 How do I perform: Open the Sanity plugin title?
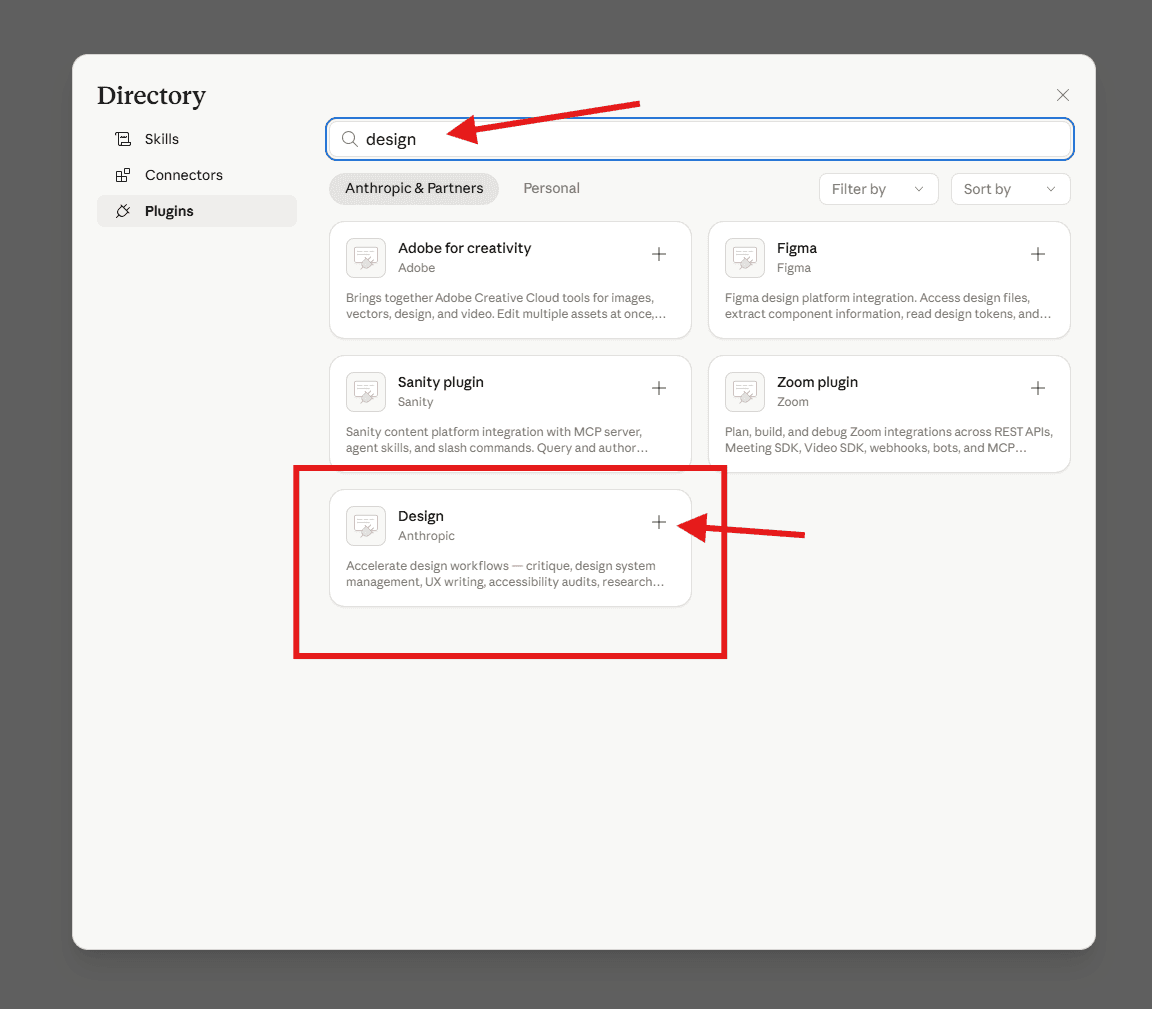pyautogui.click(x=441, y=382)
